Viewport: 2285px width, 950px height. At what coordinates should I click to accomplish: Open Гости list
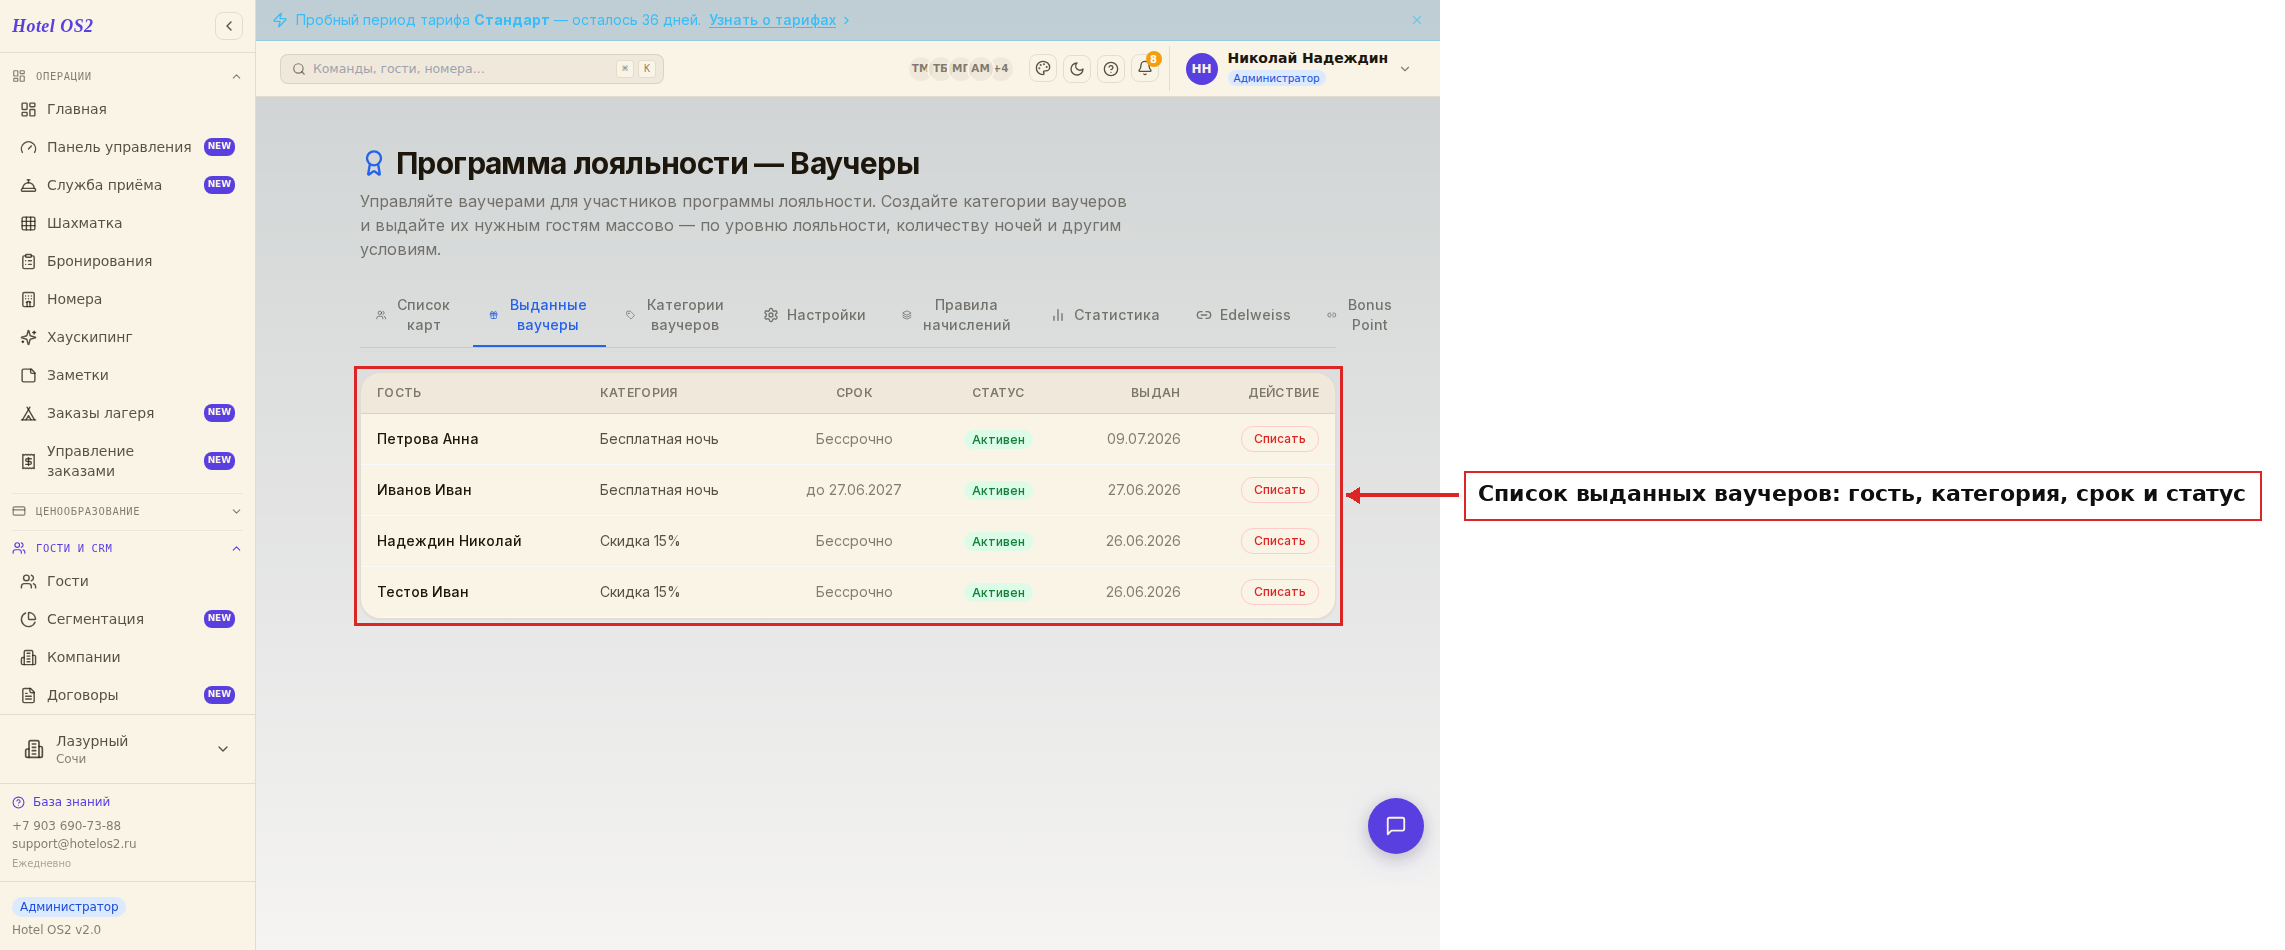[127, 581]
